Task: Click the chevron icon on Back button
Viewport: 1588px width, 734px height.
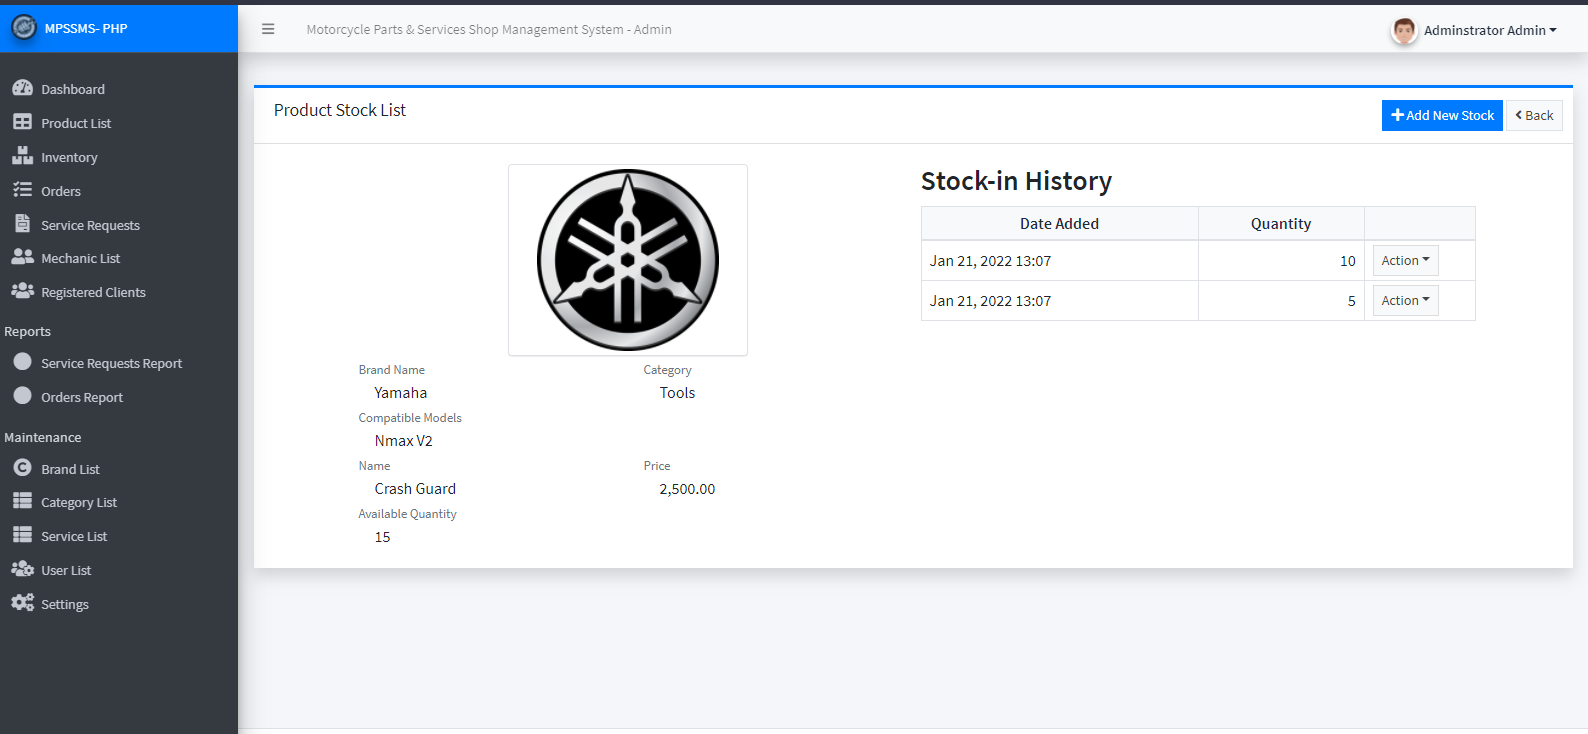Action: pyautogui.click(x=1519, y=115)
